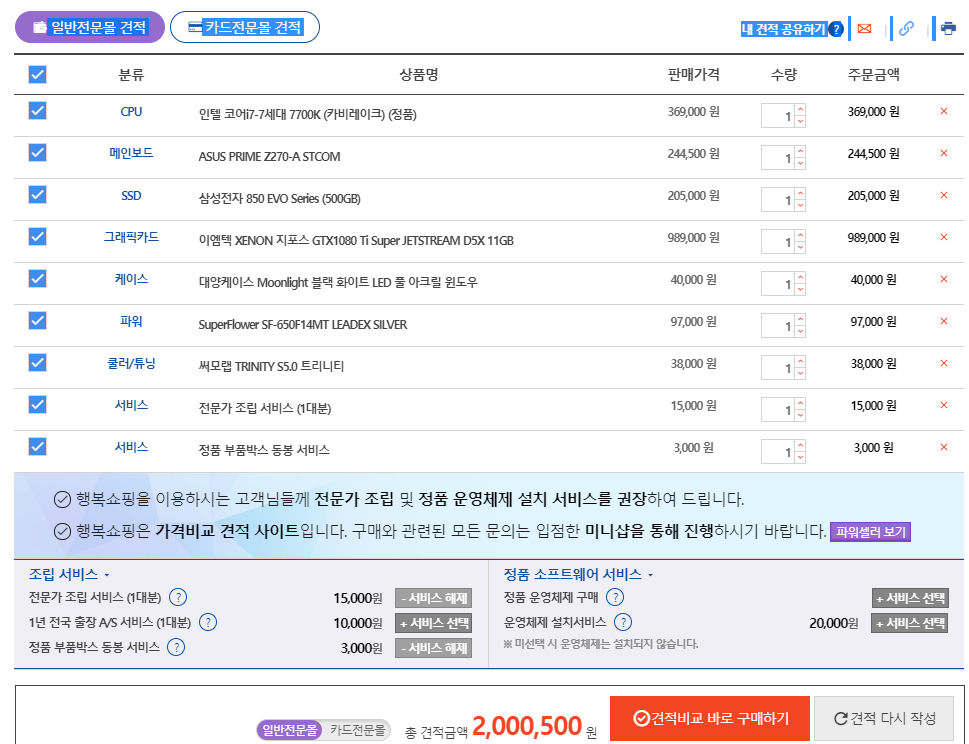Add 정품 운영체제 구매 via 서비스 선택
The height and width of the screenshot is (744, 969).
(x=910, y=598)
